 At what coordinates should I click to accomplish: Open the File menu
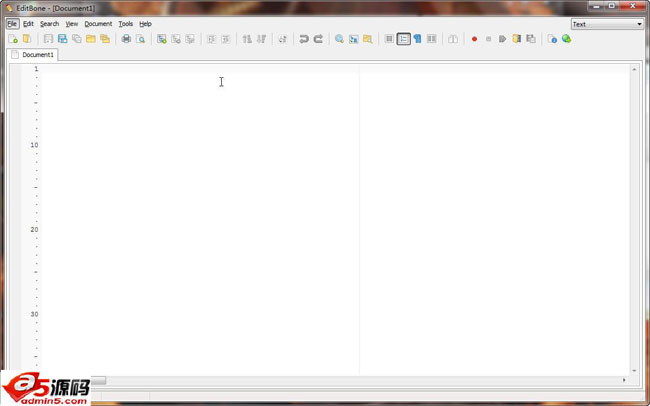coord(12,24)
